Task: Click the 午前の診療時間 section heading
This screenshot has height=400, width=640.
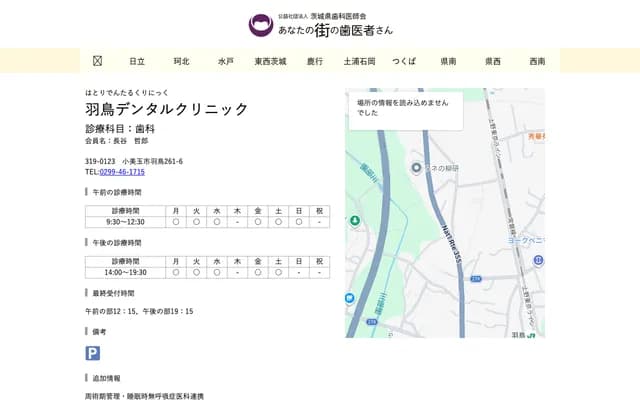Action: [117, 192]
